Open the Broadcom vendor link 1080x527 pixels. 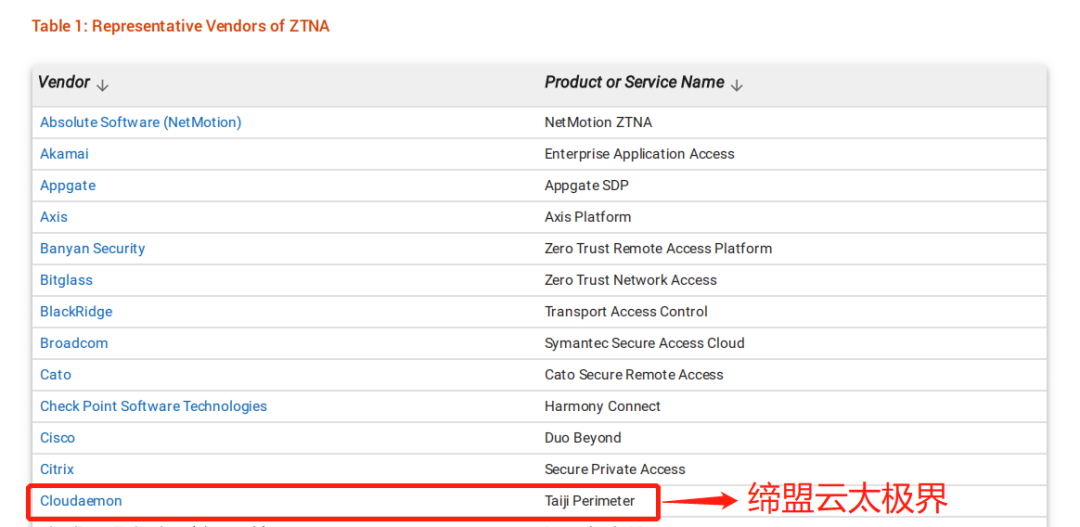74,343
